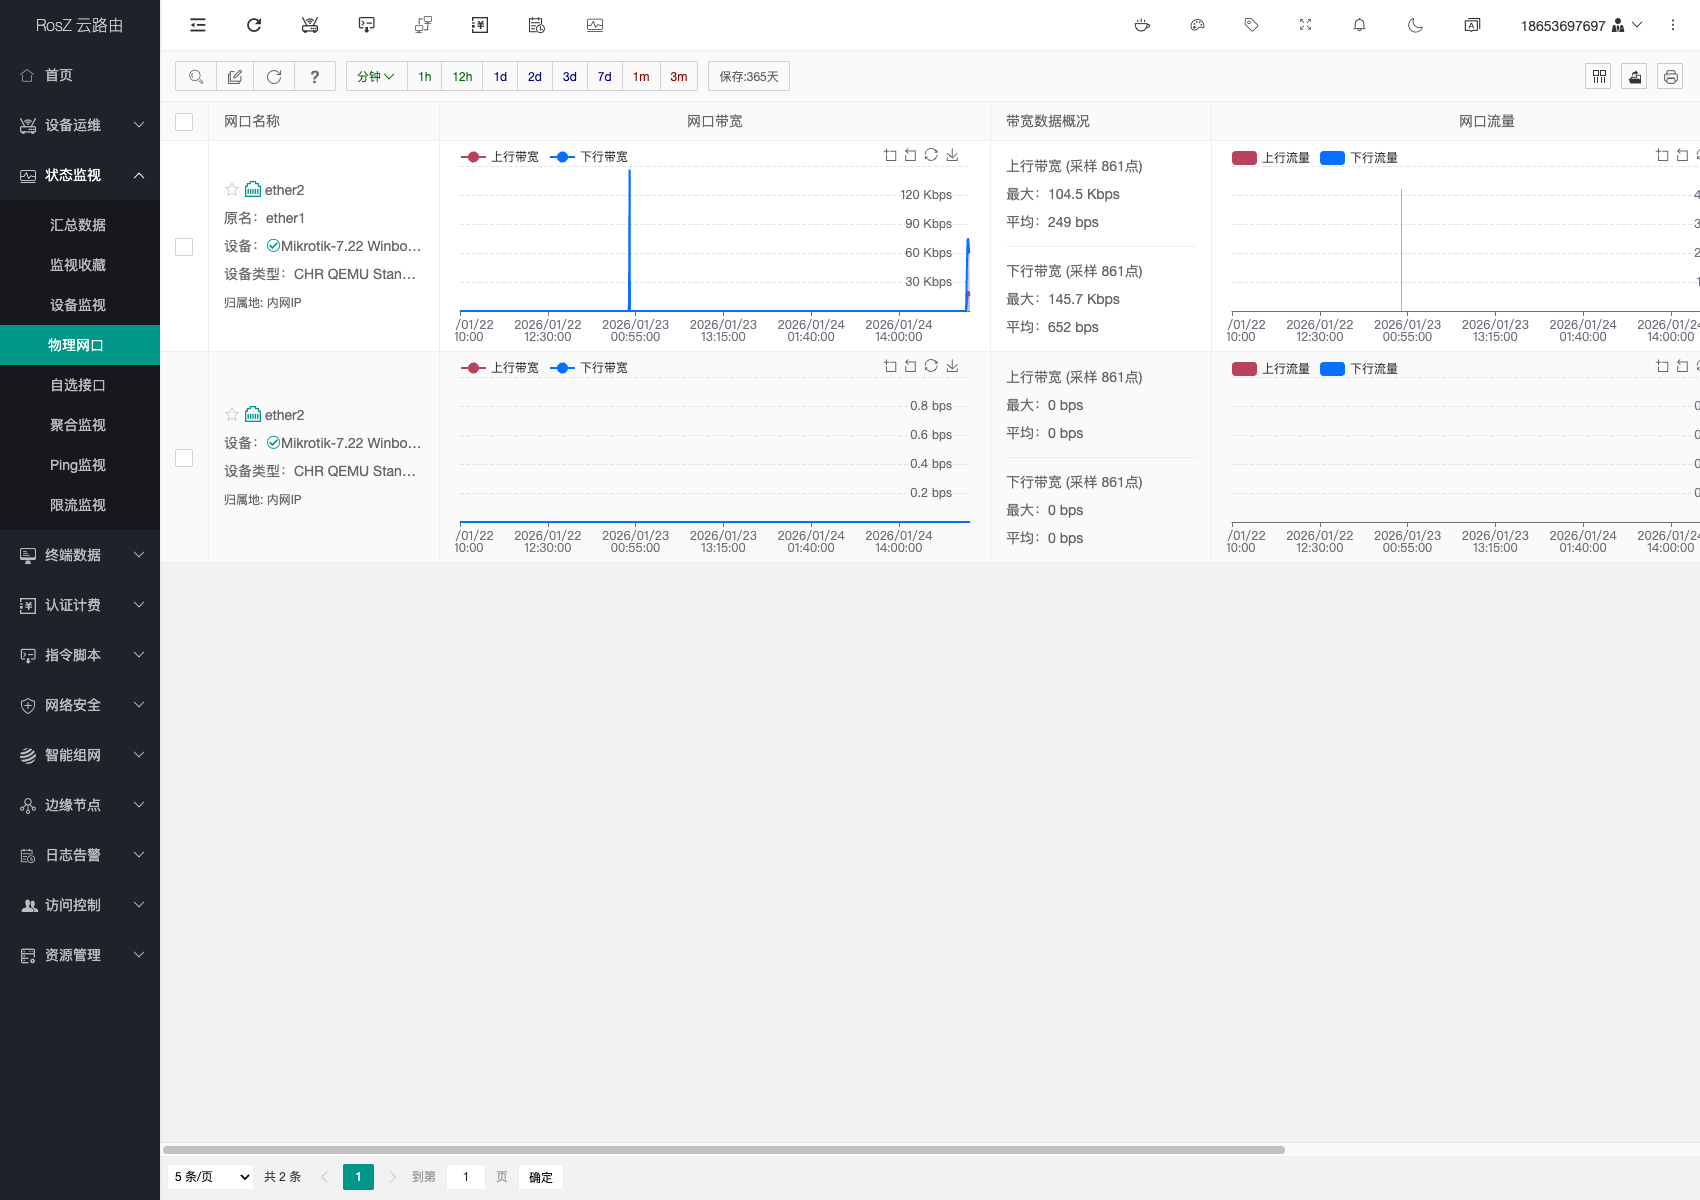The height and width of the screenshot is (1200, 1700).
Task: Open the 分钟 interval dropdown
Action: pyautogui.click(x=376, y=76)
